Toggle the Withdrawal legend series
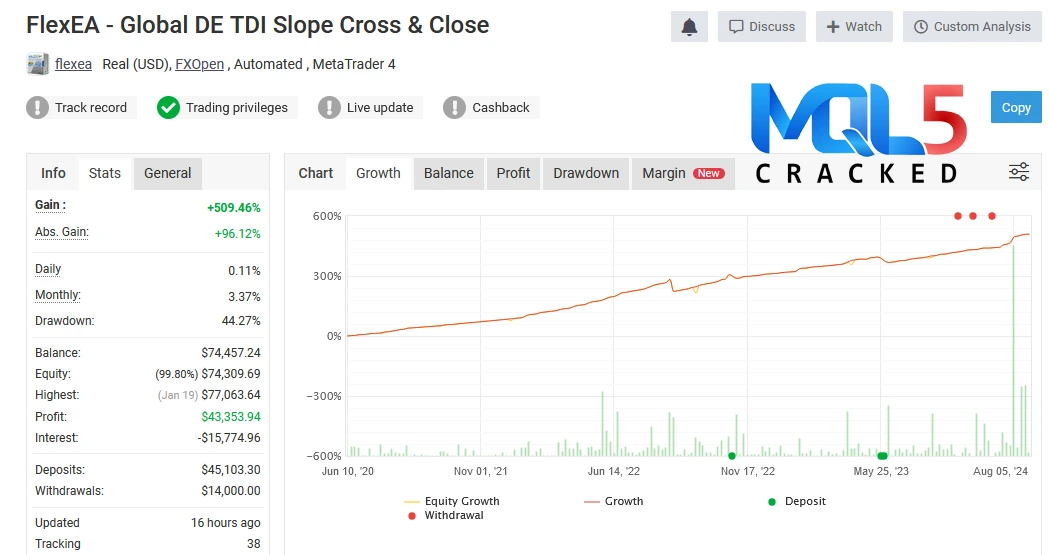 click(x=446, y=516)
